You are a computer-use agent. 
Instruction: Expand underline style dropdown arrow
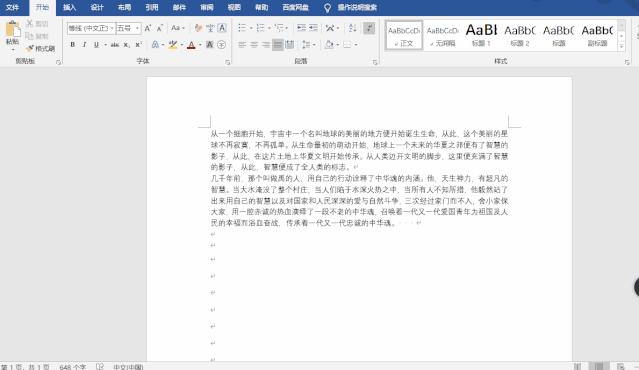click(x=105, y=45)
